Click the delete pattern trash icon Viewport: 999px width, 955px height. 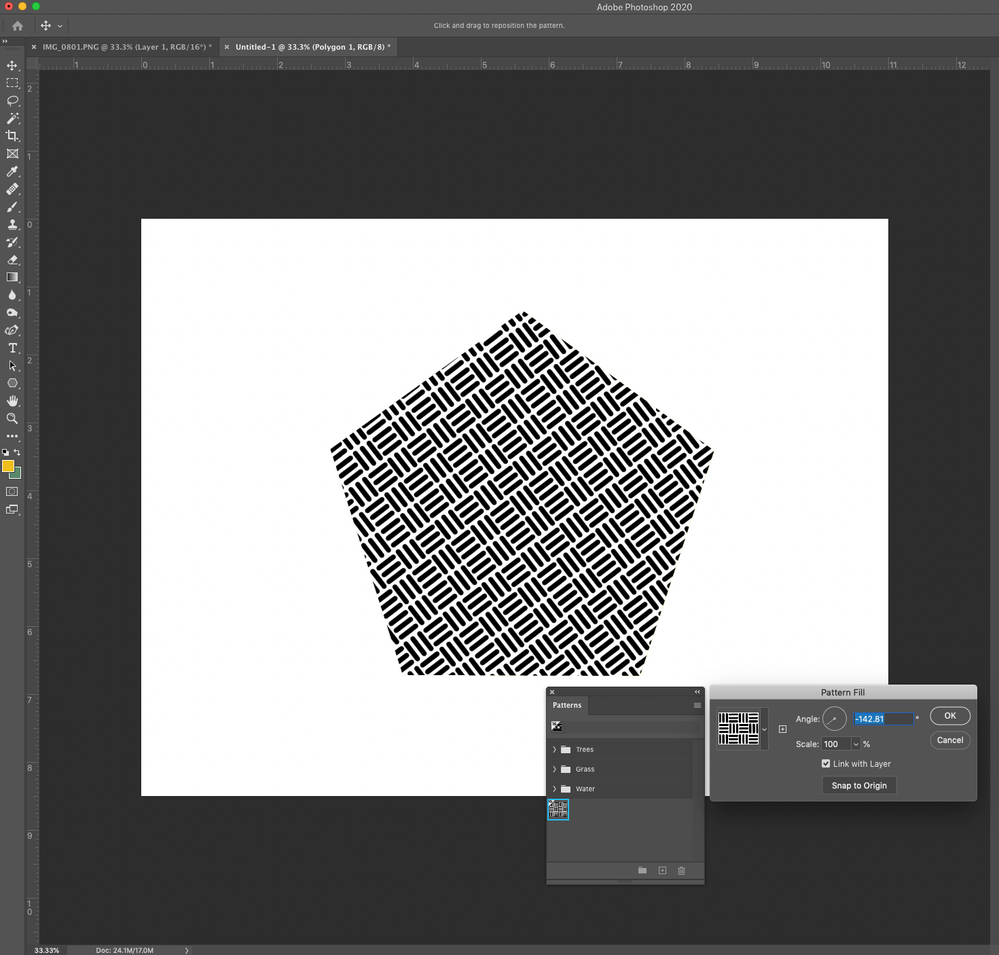[x=681, y=871]
